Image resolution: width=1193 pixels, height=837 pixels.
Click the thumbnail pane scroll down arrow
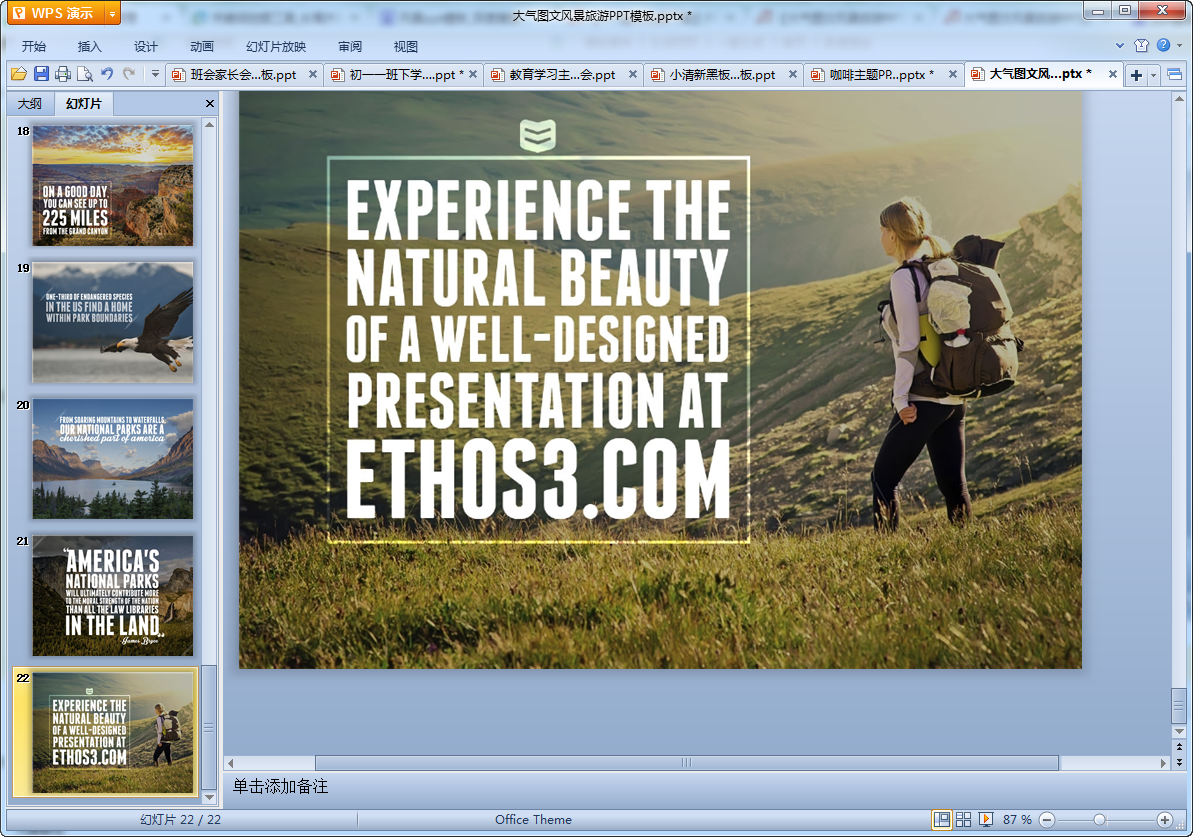click(209, 797)
